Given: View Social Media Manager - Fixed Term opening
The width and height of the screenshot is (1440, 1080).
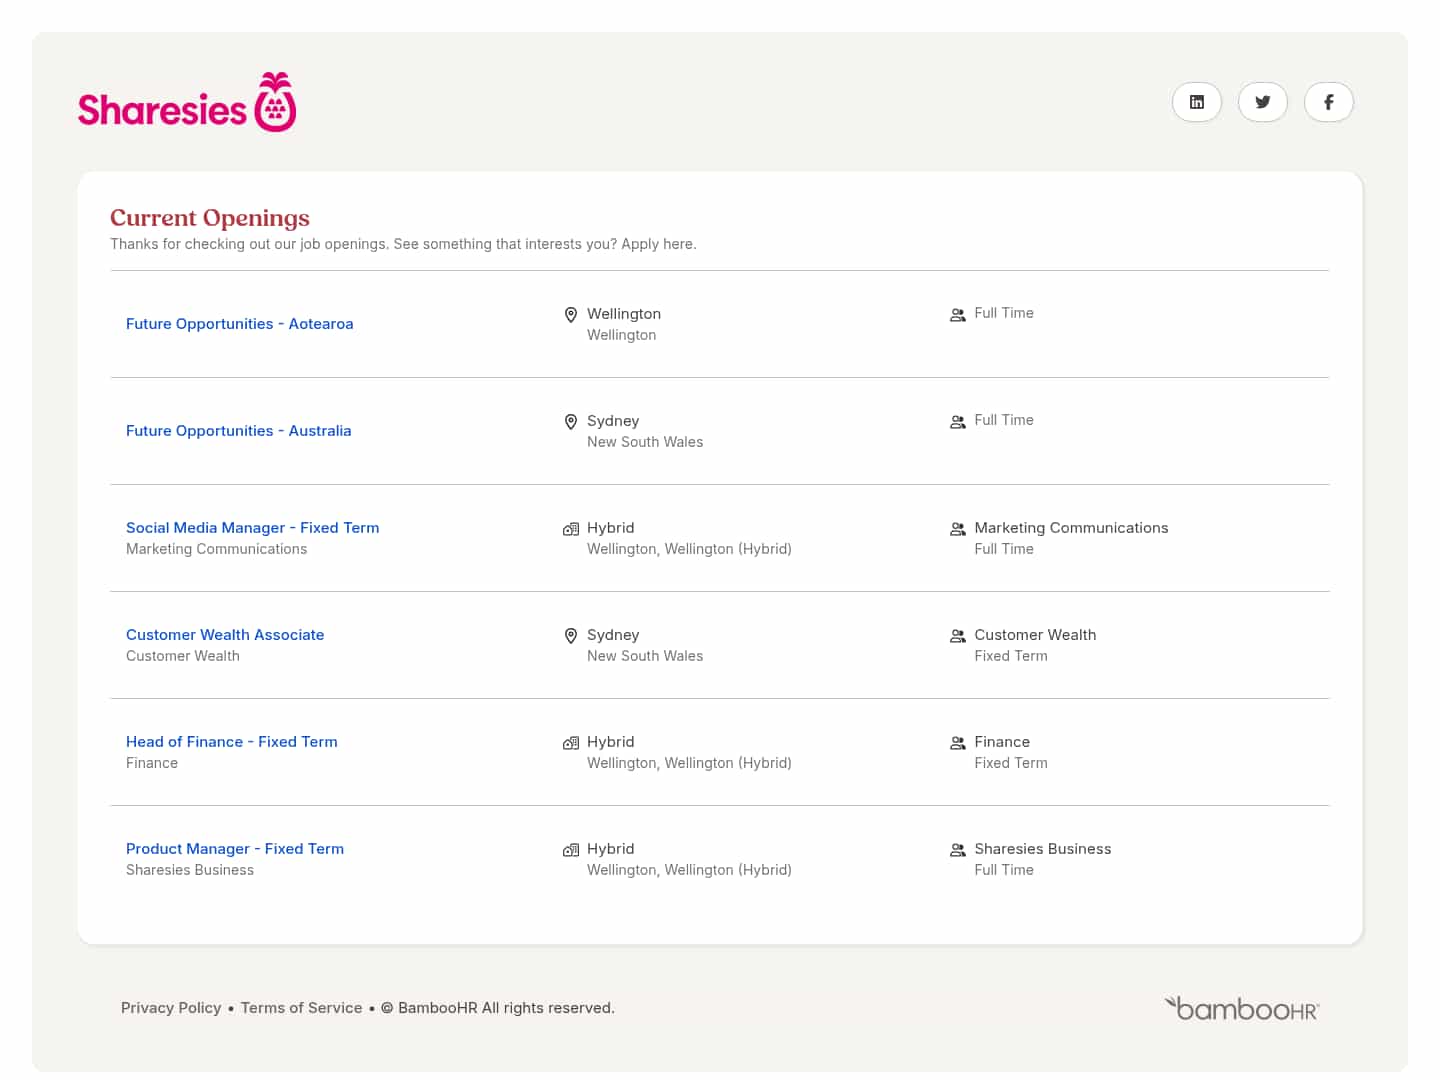Looking at the screenshot, I should 252,528.
